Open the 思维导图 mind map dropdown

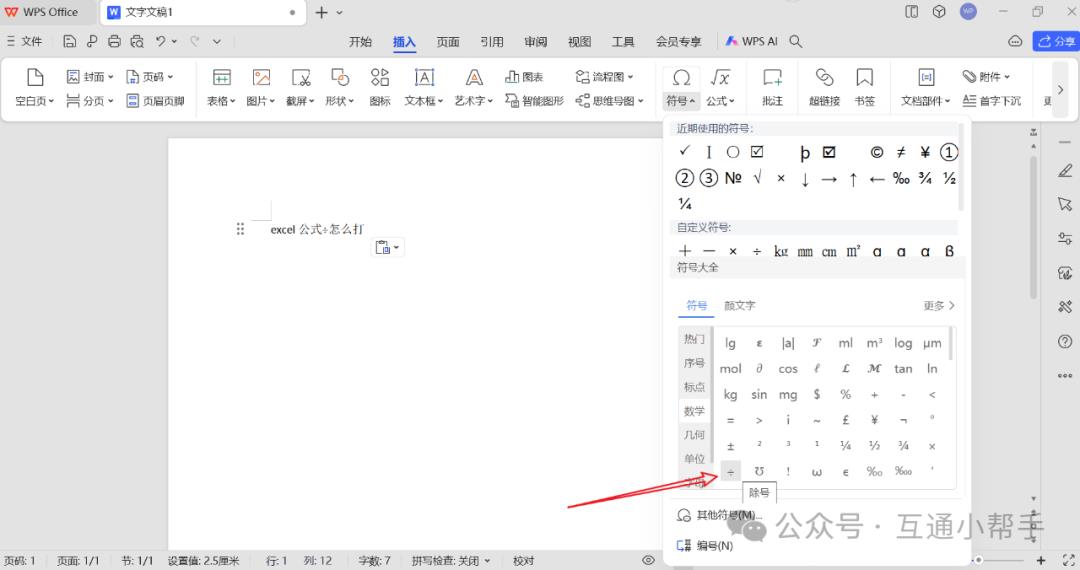coord(610,101)
